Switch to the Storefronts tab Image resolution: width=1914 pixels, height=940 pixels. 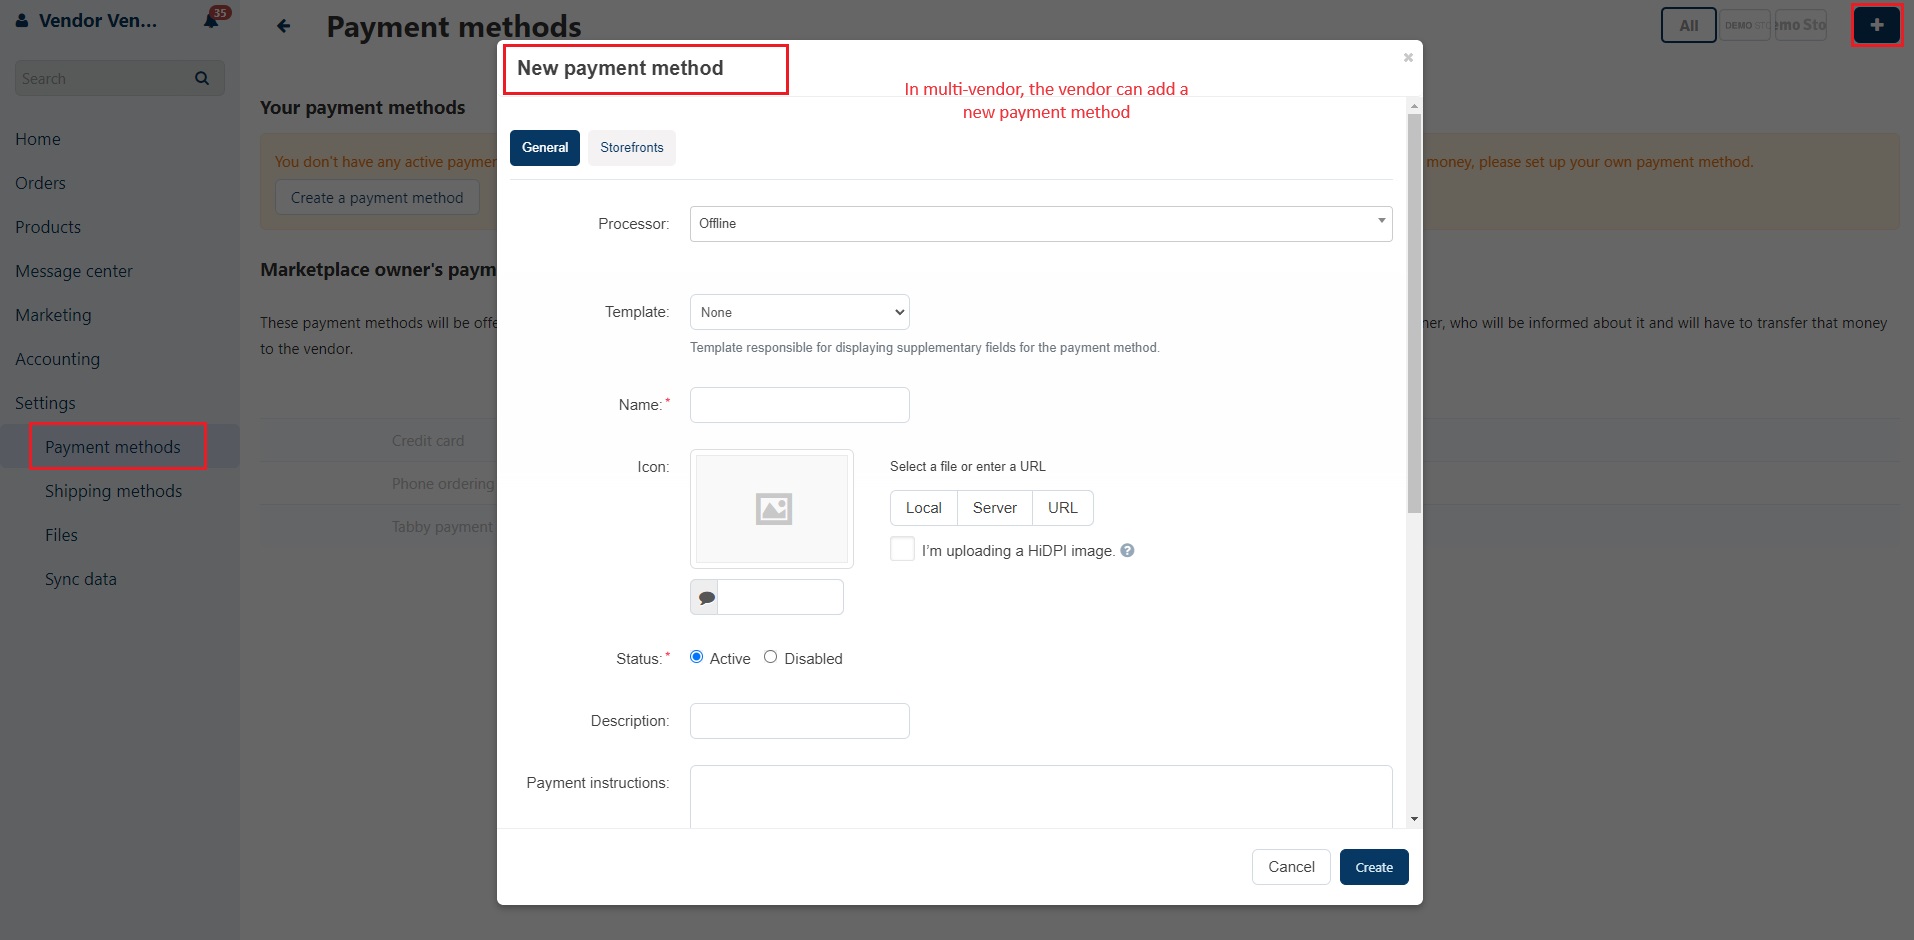coord(632,148)
